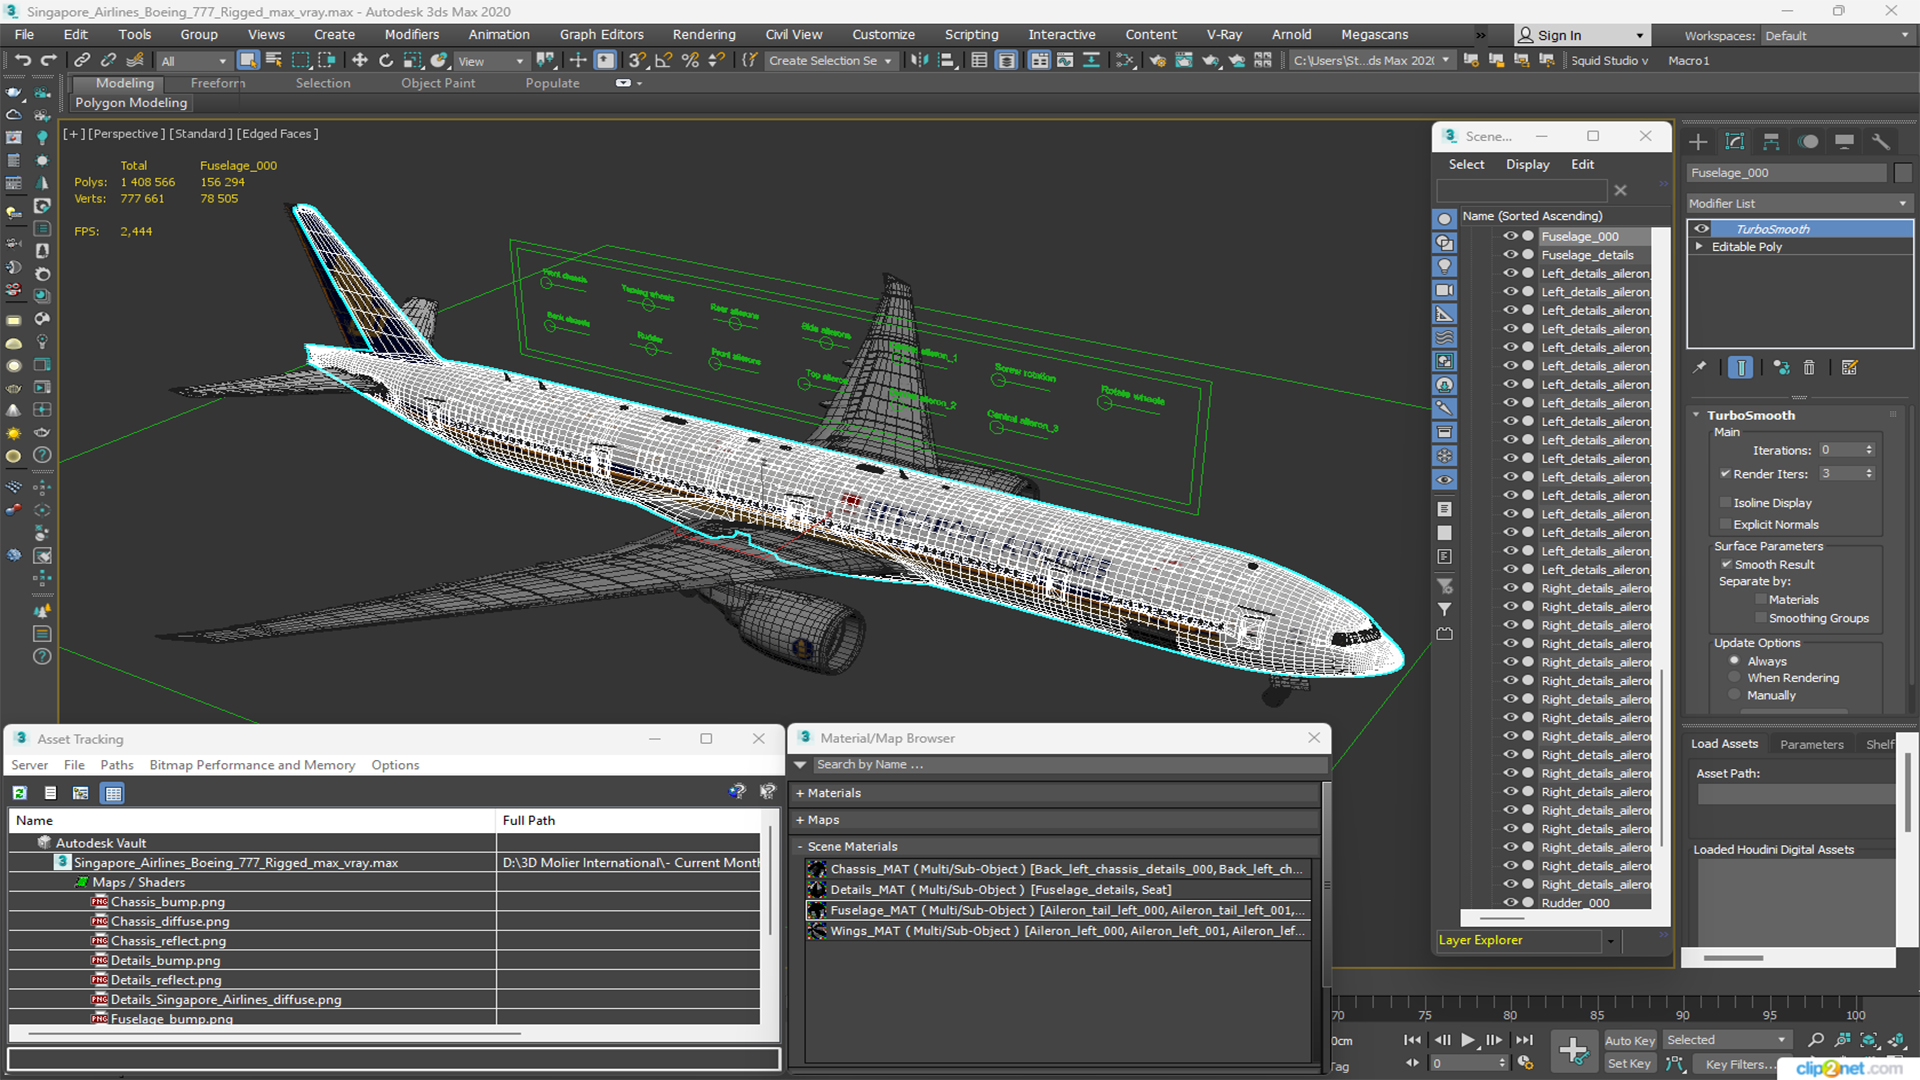This screenshot has width=1920, height=1080.
Task: Select the When Rendering radio option
Action: (x=1735, y=678)
